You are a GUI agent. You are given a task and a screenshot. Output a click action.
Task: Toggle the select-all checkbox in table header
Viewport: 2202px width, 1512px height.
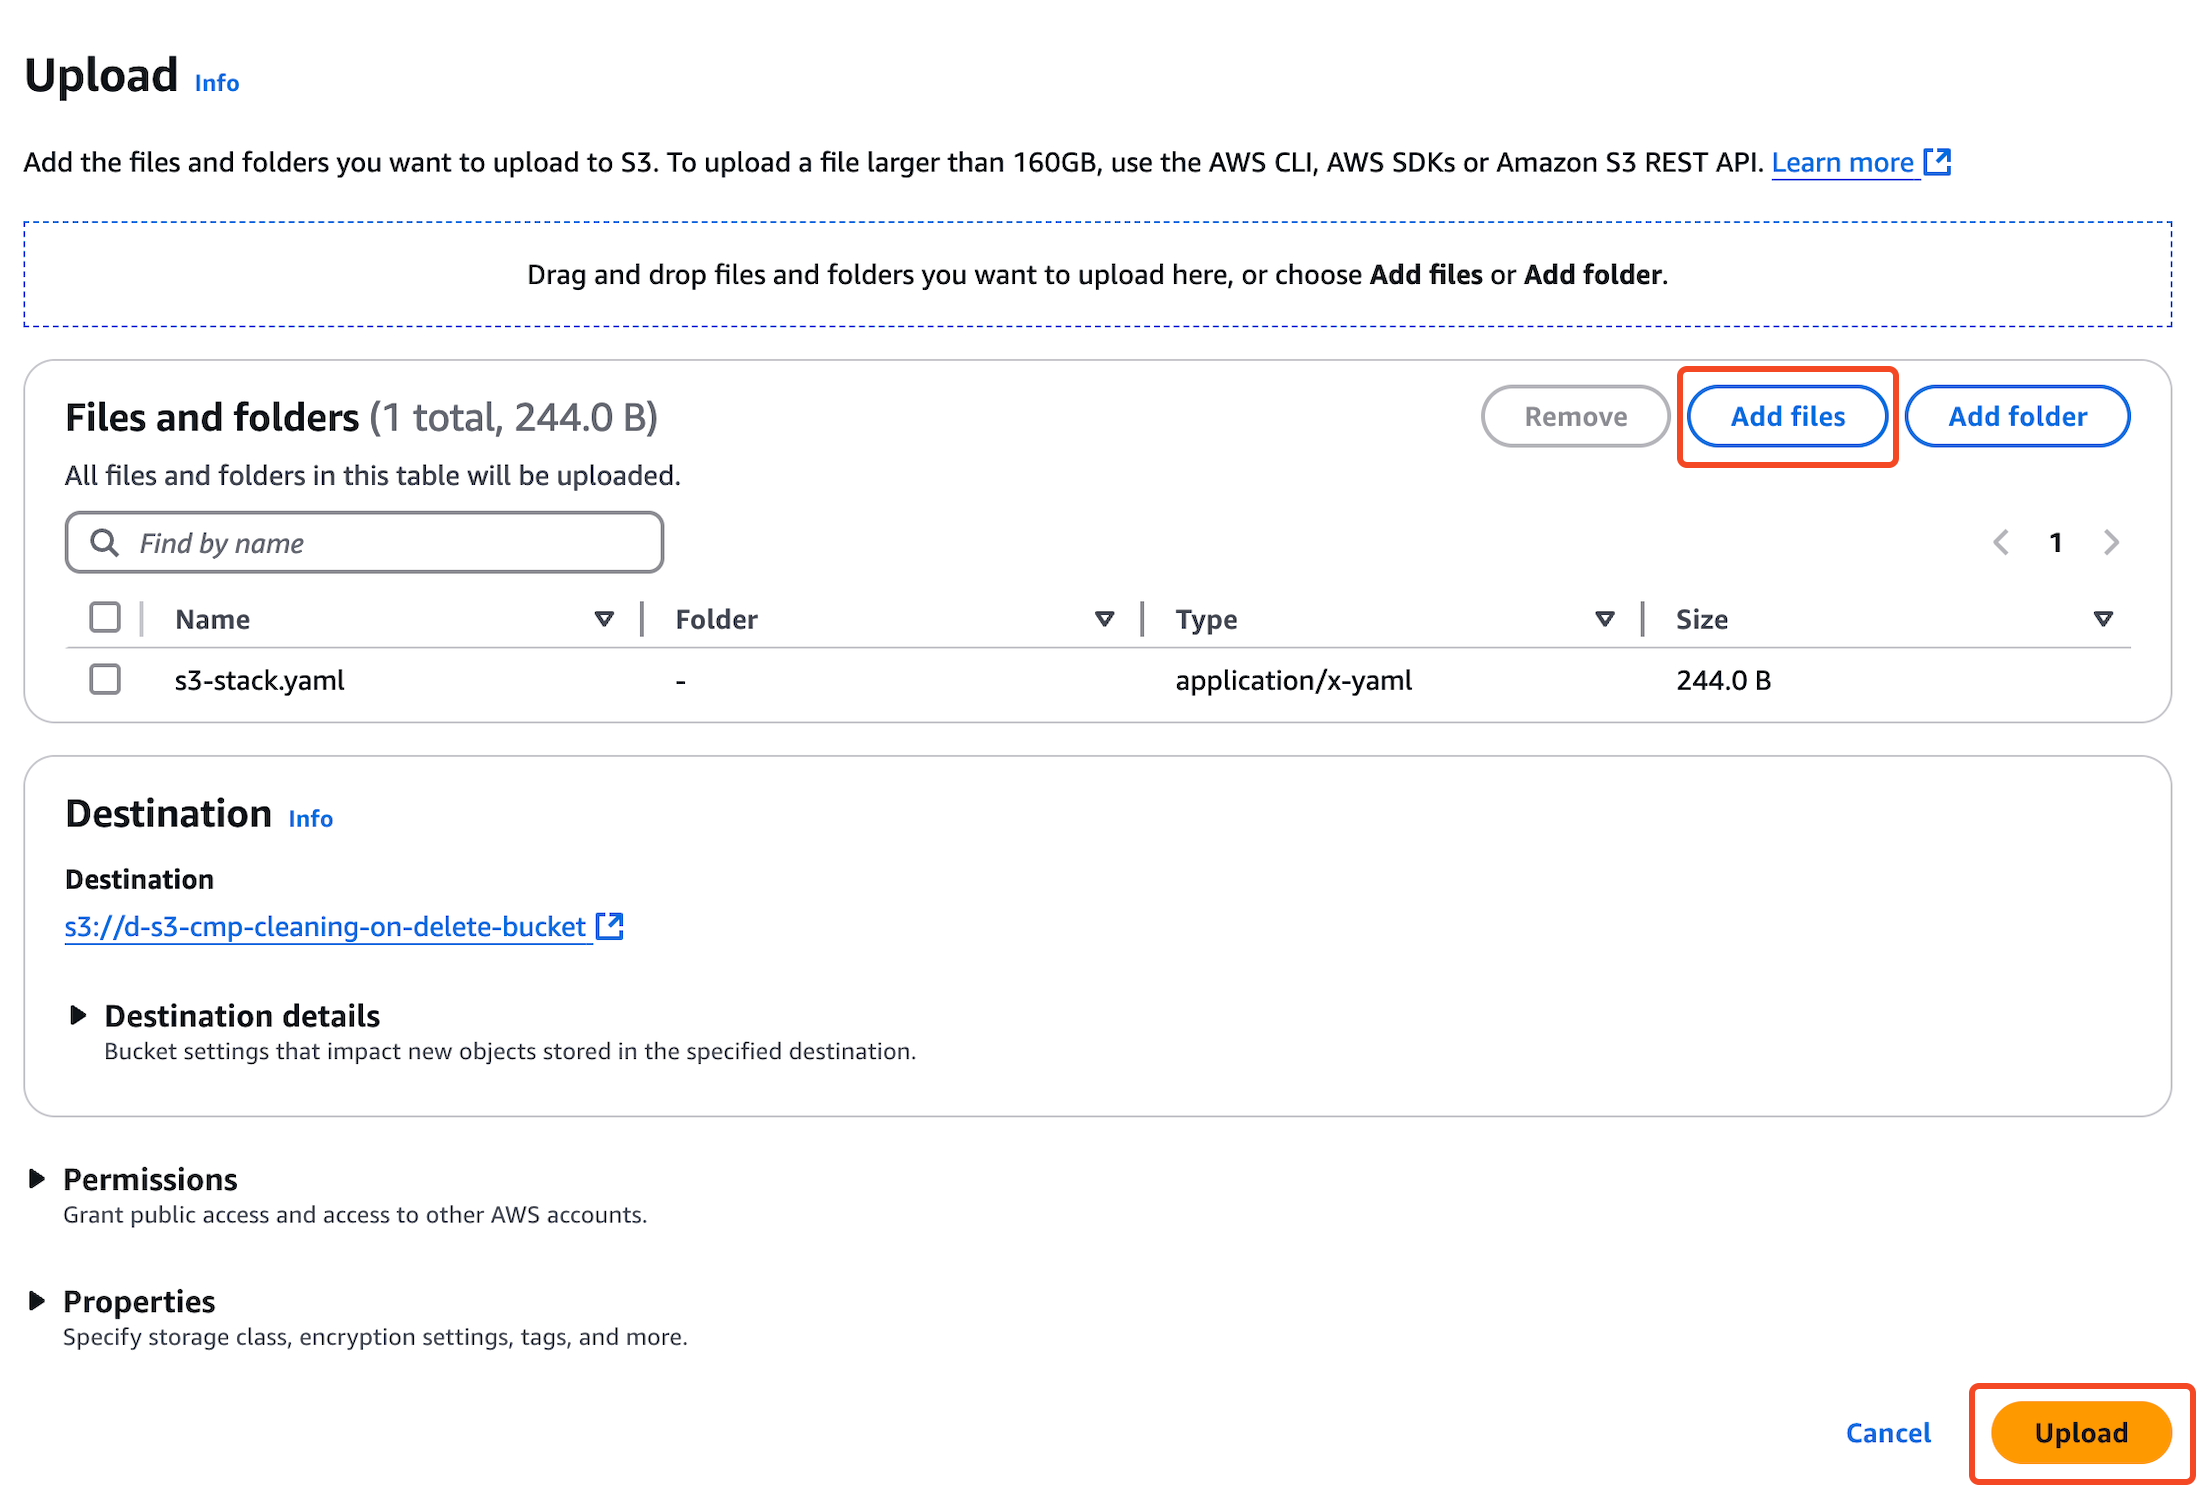coord(105,618)
